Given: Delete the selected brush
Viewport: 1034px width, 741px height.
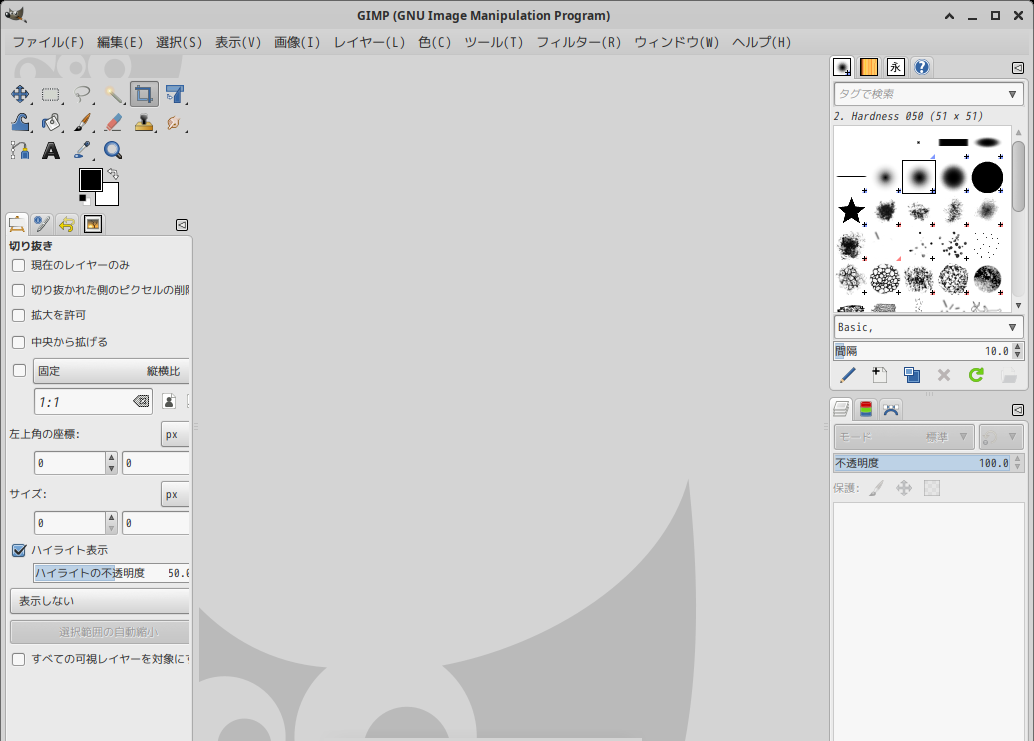Looking at the screenshot, I should (944, 375).
